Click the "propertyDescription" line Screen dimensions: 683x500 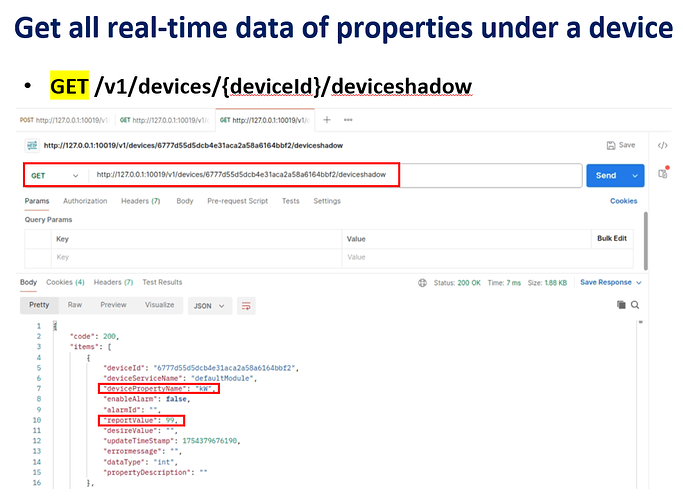point(155,473)
